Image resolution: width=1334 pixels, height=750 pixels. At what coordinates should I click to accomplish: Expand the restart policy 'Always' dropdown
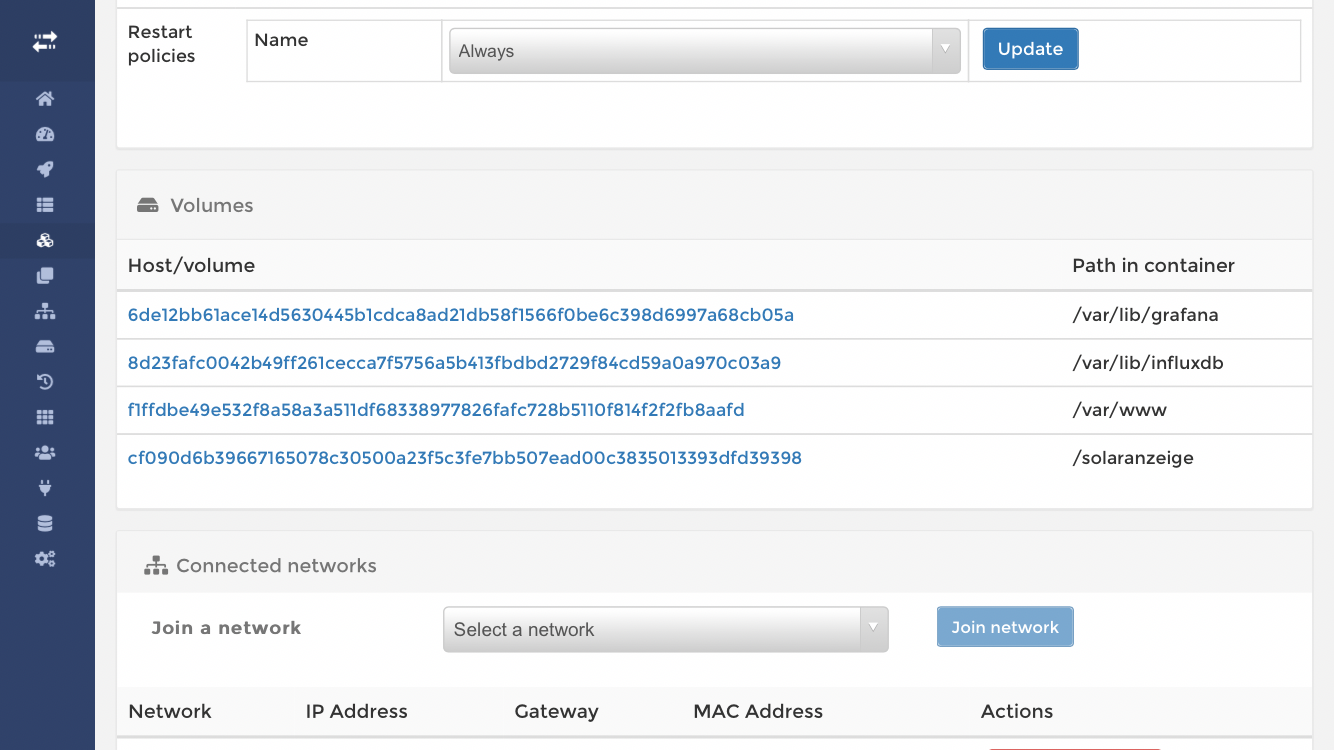click(704, 51)
